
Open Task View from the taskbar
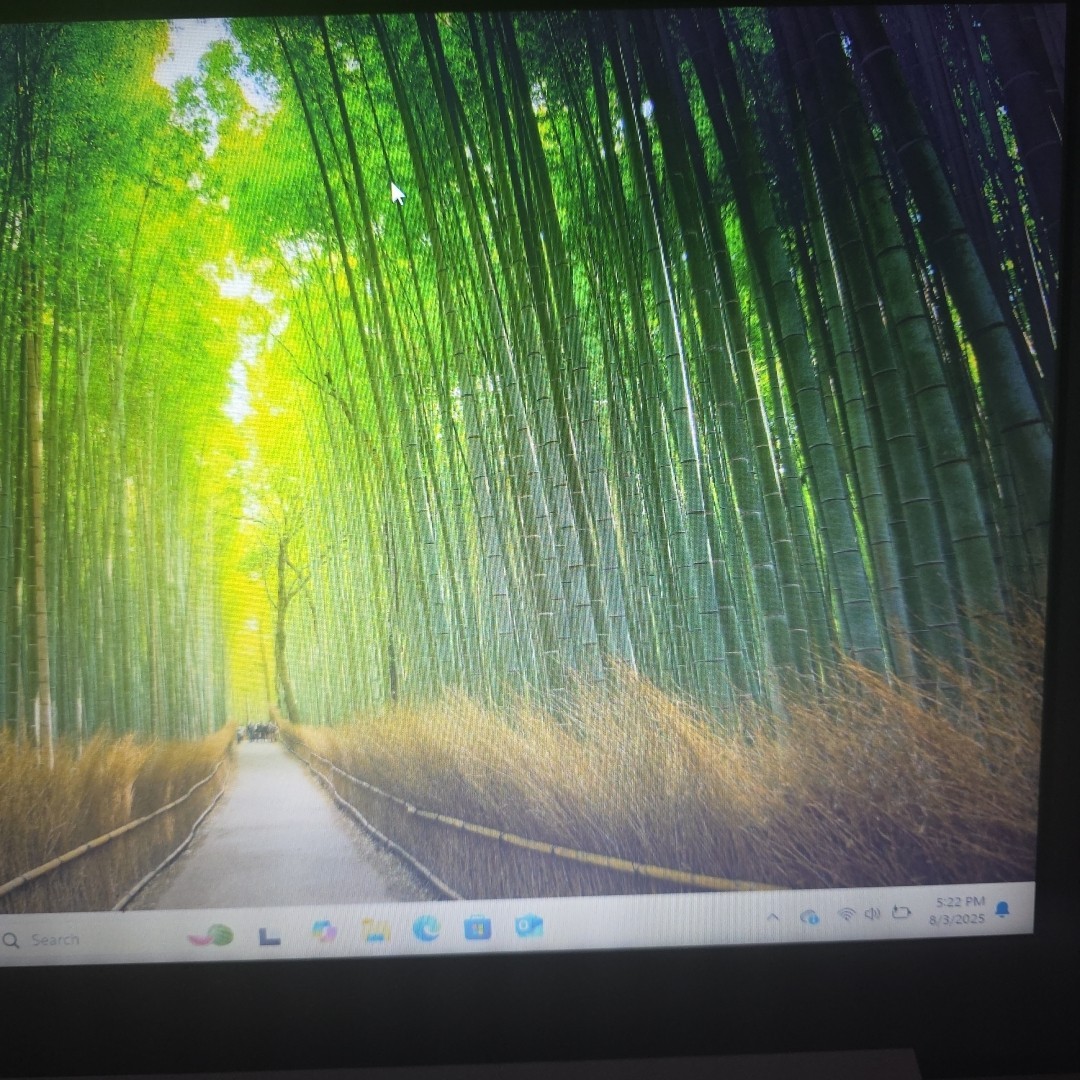(269, 935)
